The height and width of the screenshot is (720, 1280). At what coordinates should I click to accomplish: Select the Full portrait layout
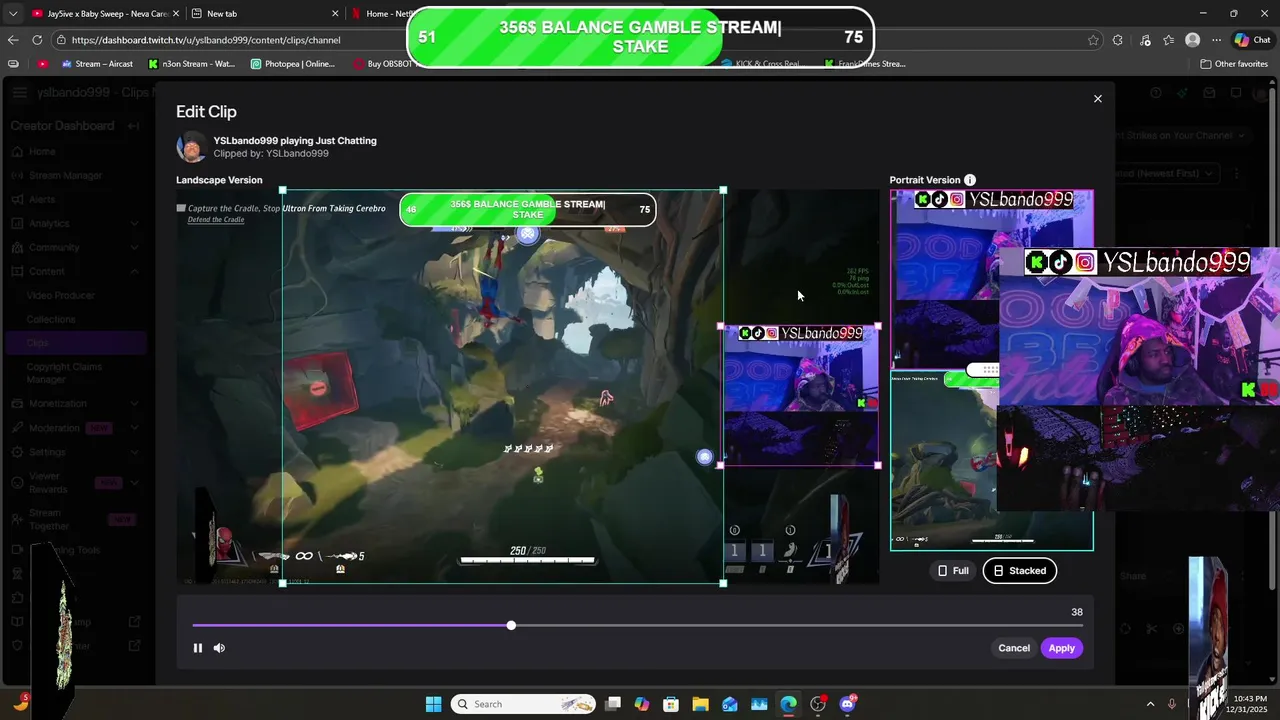pos(952,571)
